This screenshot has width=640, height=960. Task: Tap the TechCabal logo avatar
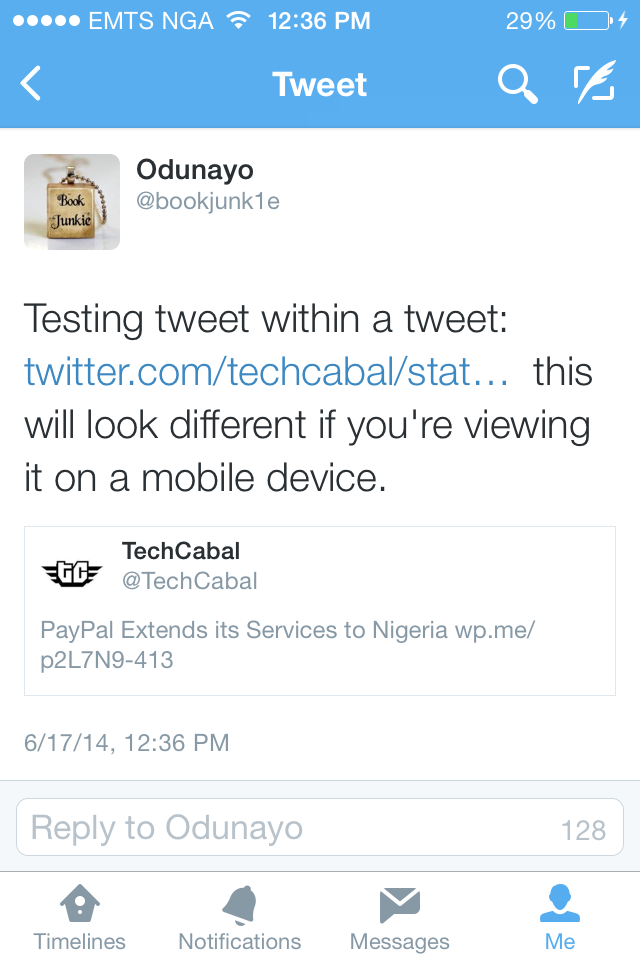pos(72,572)
